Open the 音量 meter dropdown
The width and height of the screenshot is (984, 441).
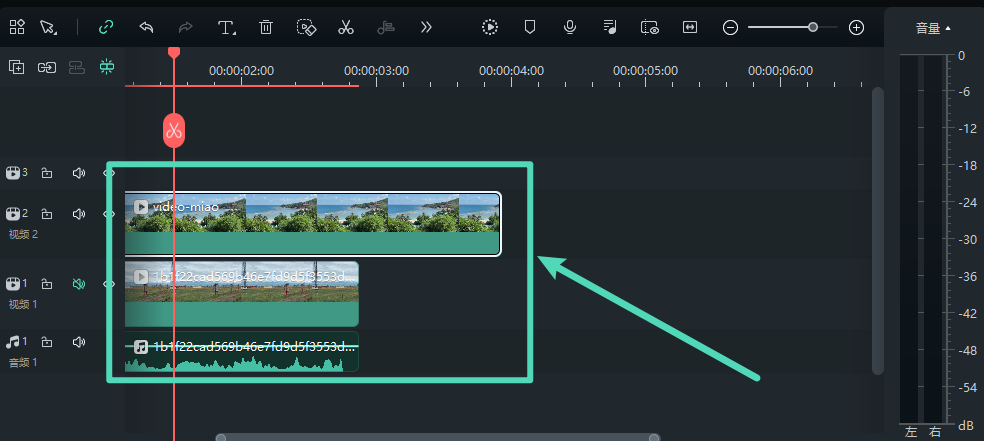point(932,29)
